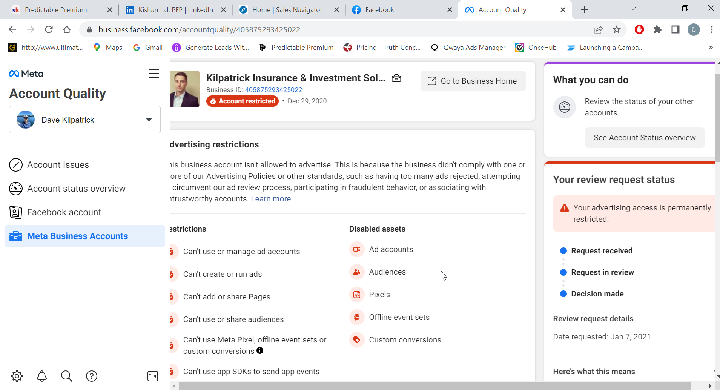Open the Predictable Premium bookmark
This screenshot has width=720, height=390.
296,47
